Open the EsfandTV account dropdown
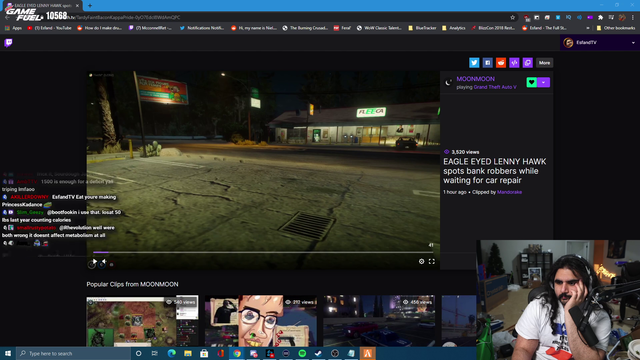 [x=600, y=42]
